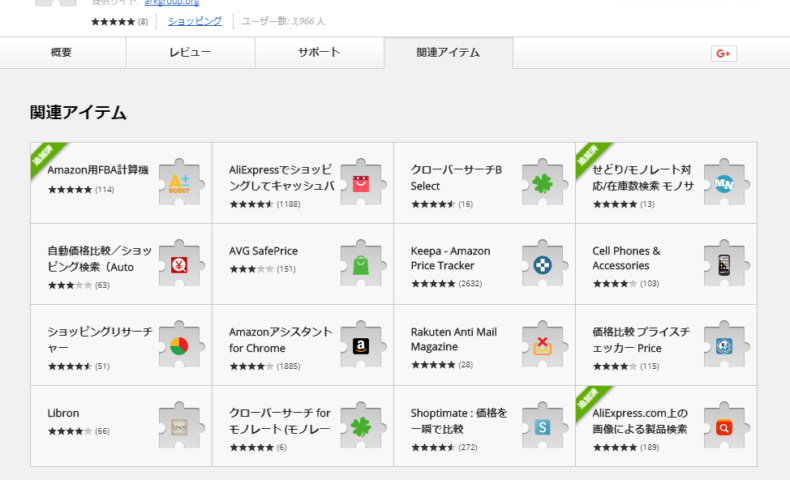The height and width of the screenshot is (480, 790).
Task: Click the Shoptimate rating count (272)
Action: click(468, 447)
